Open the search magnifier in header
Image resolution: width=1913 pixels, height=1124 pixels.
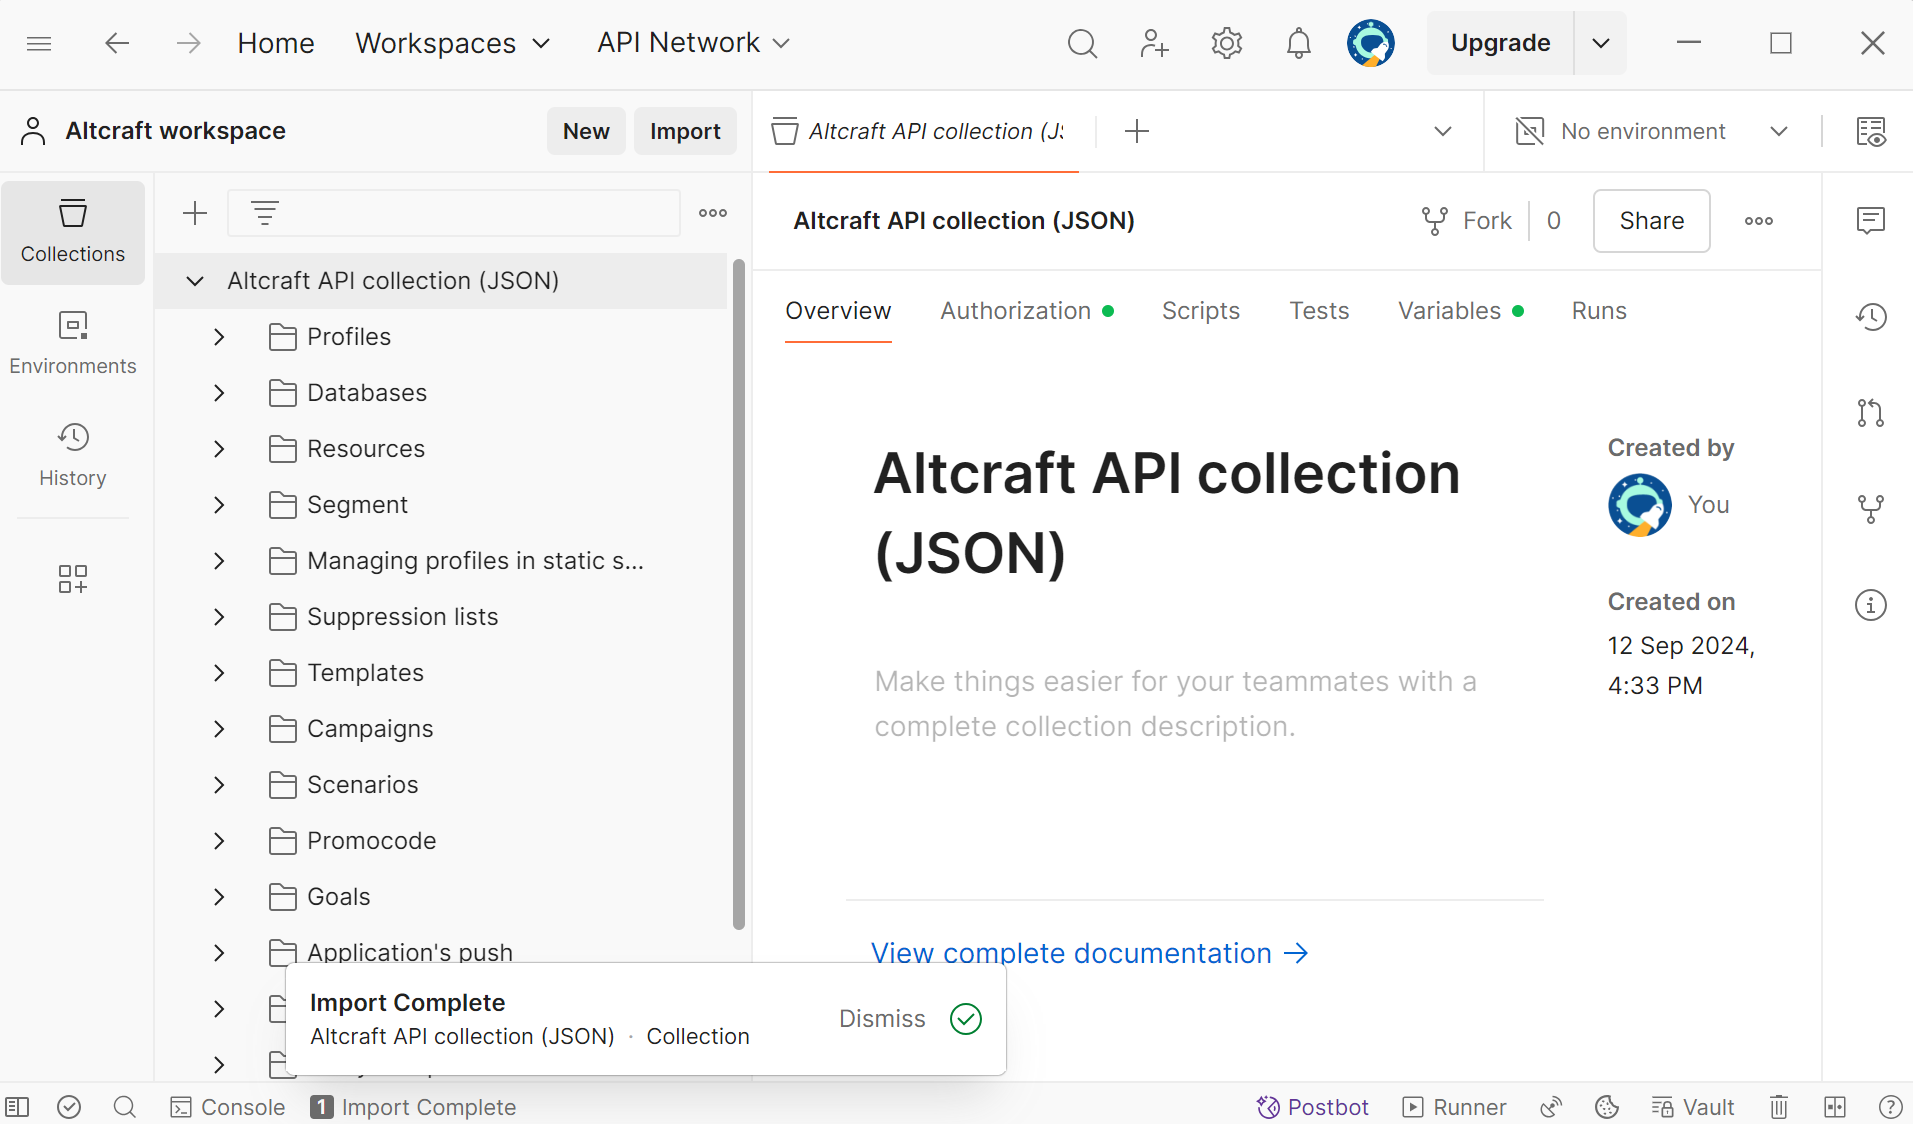point(1082,43)
